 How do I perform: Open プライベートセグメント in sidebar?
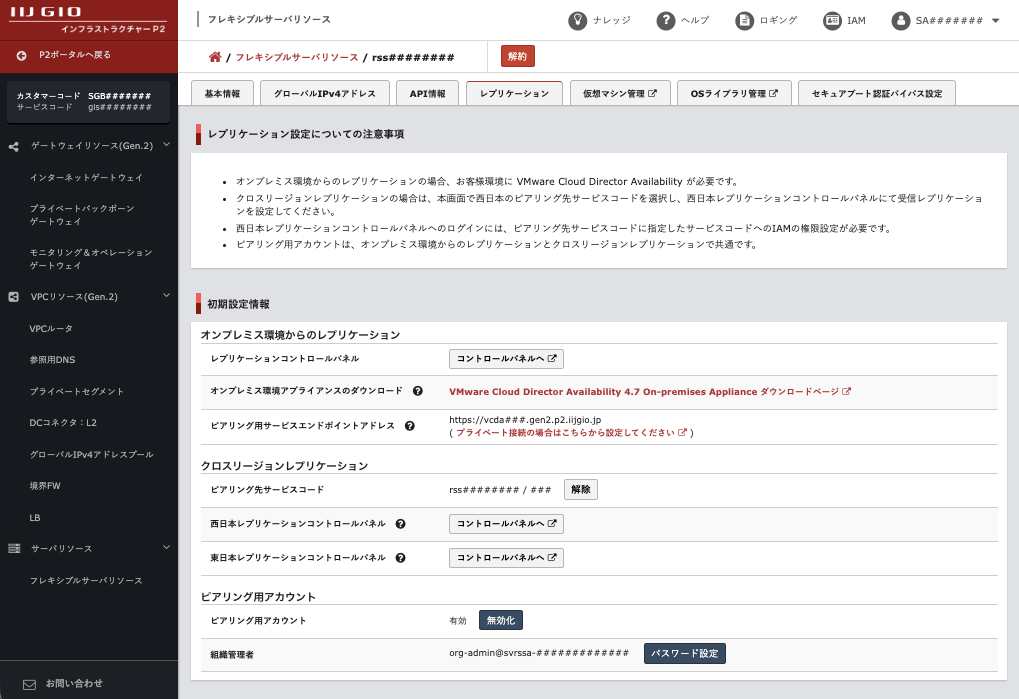(76, 392)
